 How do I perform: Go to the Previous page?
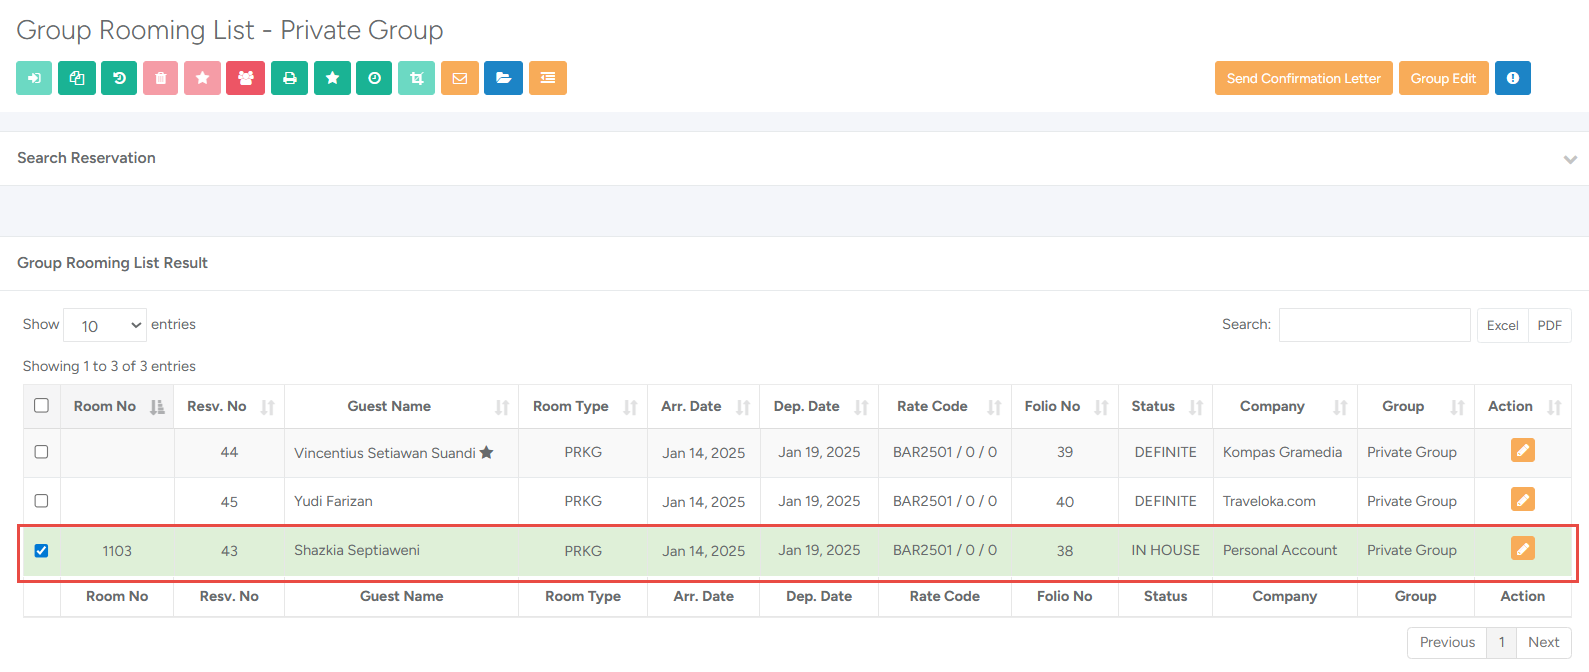coord(1446,642)
